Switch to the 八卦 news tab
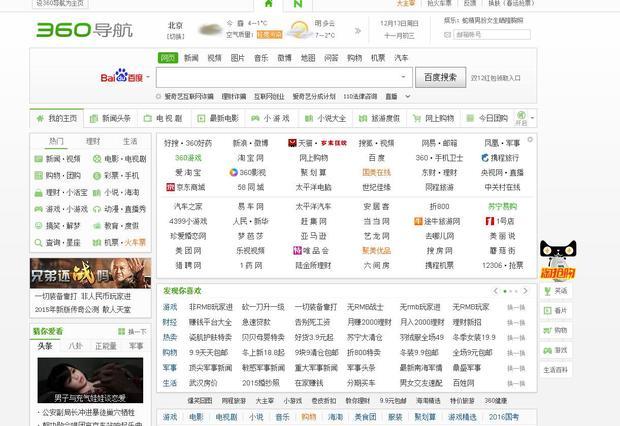 pos(76,346)
